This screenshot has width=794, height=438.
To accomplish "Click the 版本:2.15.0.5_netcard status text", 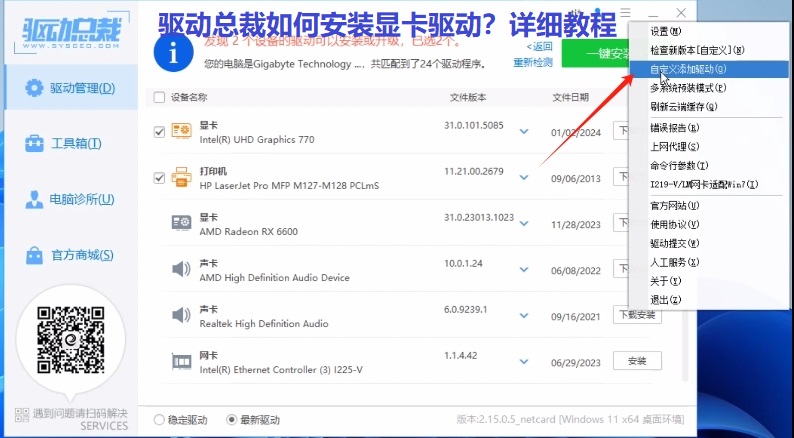I will coord(570,420).
